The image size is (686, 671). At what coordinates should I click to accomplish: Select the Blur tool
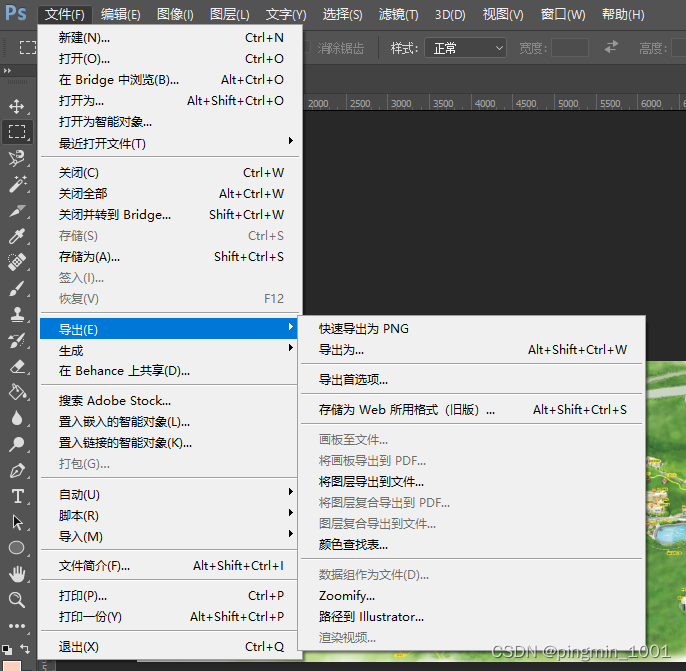click(17, 418)
